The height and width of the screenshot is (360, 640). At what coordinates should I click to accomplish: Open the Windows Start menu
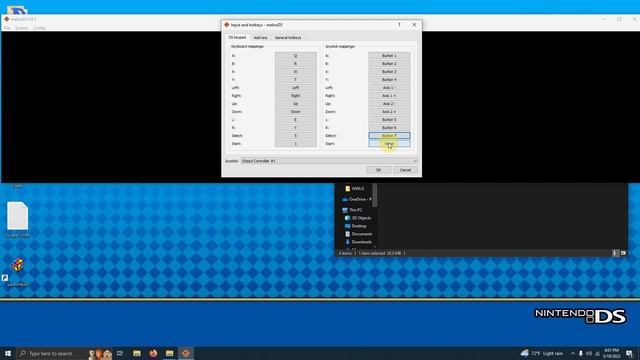(8, 353)
